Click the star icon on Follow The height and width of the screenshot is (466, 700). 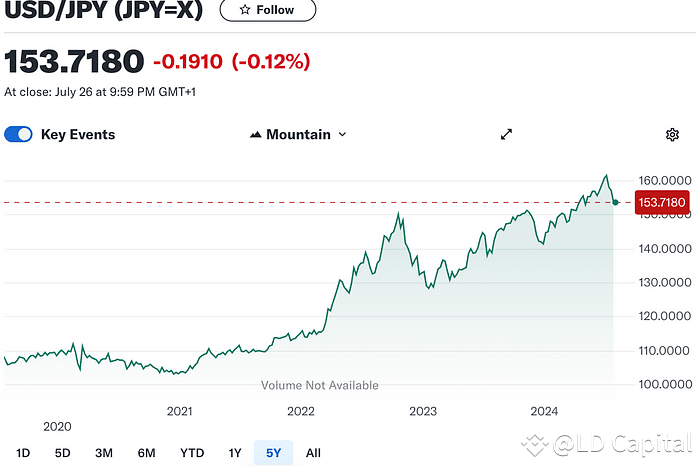coord(244,10)
